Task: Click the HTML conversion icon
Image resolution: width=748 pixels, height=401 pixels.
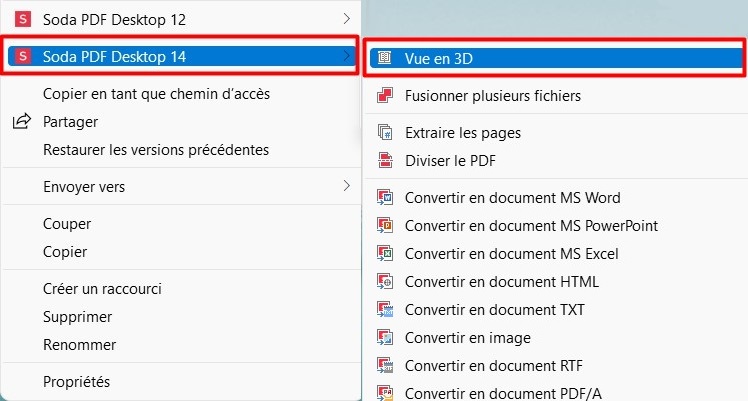Action: pyautogui.click(x=384, y=281)
